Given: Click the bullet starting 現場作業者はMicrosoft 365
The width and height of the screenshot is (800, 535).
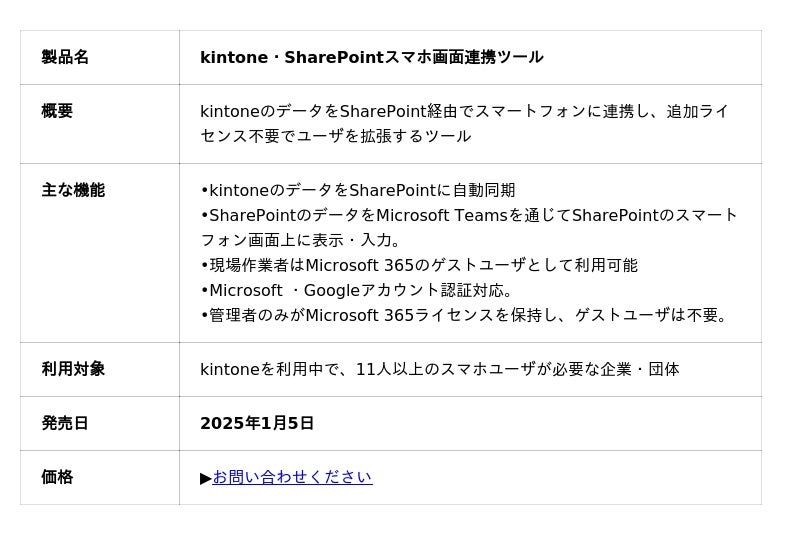Looking at the screenshot, I should 419,266.
